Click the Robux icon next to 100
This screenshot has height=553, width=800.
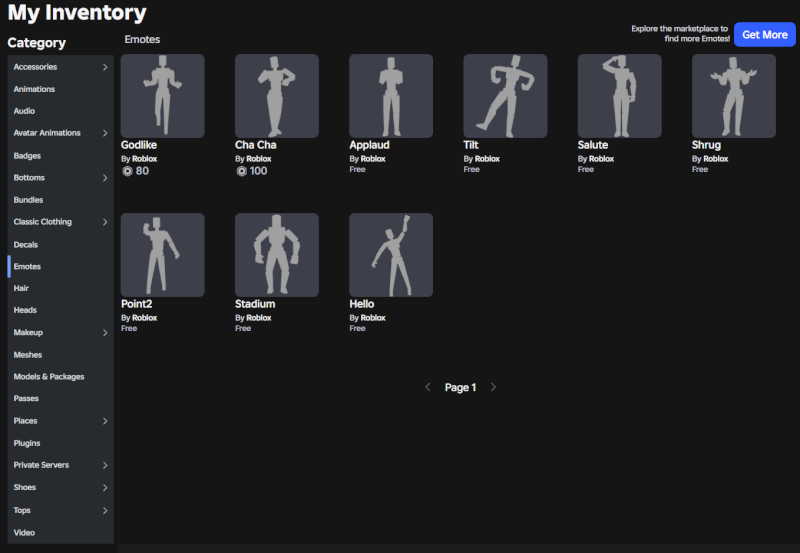point(241,171)
